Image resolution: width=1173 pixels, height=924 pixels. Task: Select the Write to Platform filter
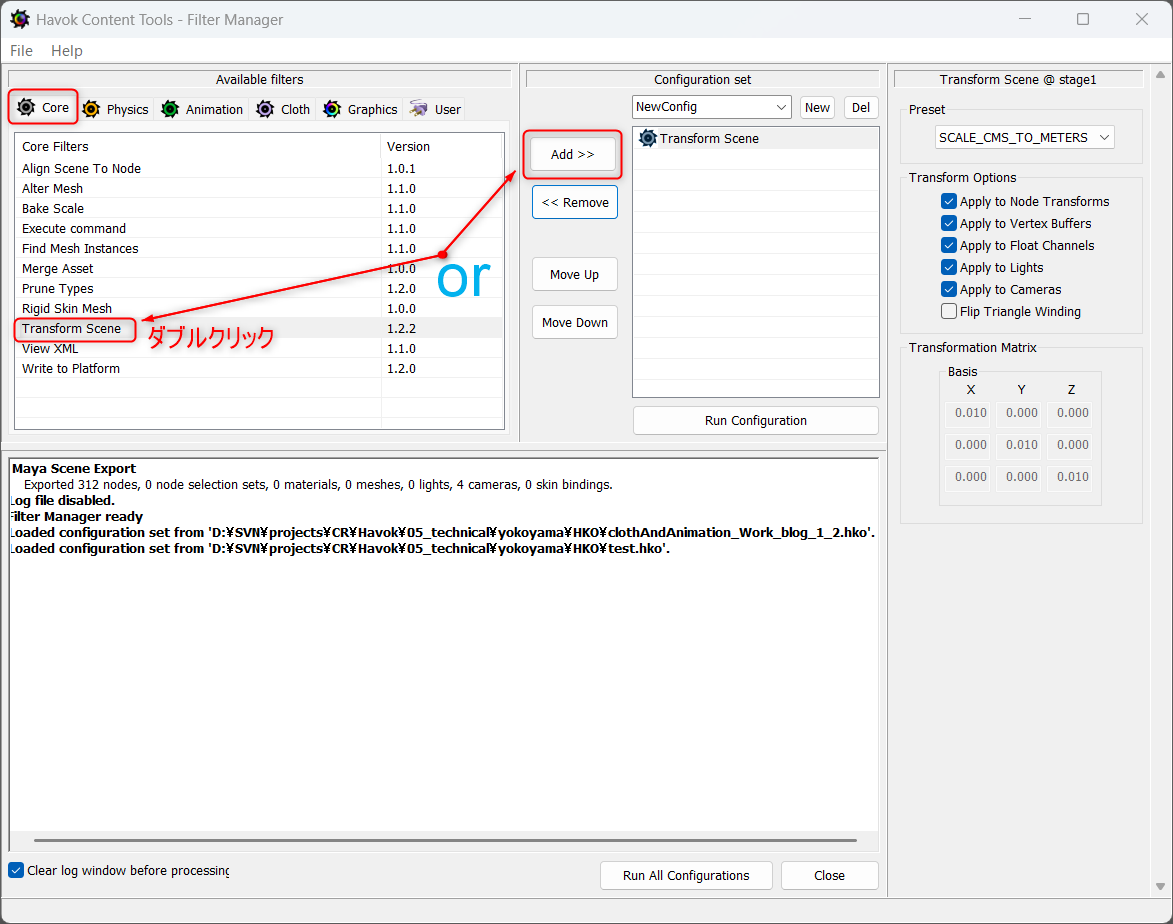[x=259, y=368]
